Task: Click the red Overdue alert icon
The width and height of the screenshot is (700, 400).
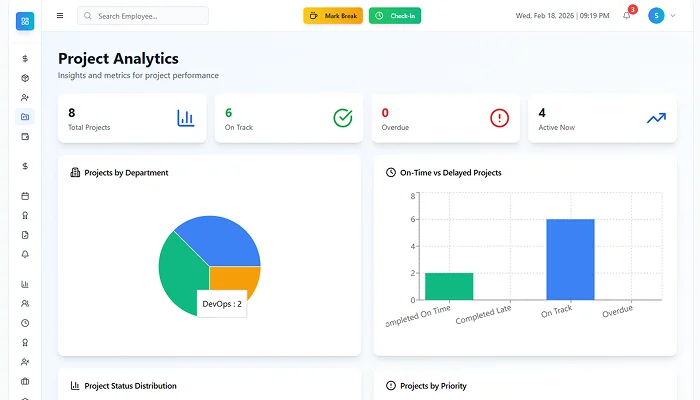Action: (x=499, y=118)
